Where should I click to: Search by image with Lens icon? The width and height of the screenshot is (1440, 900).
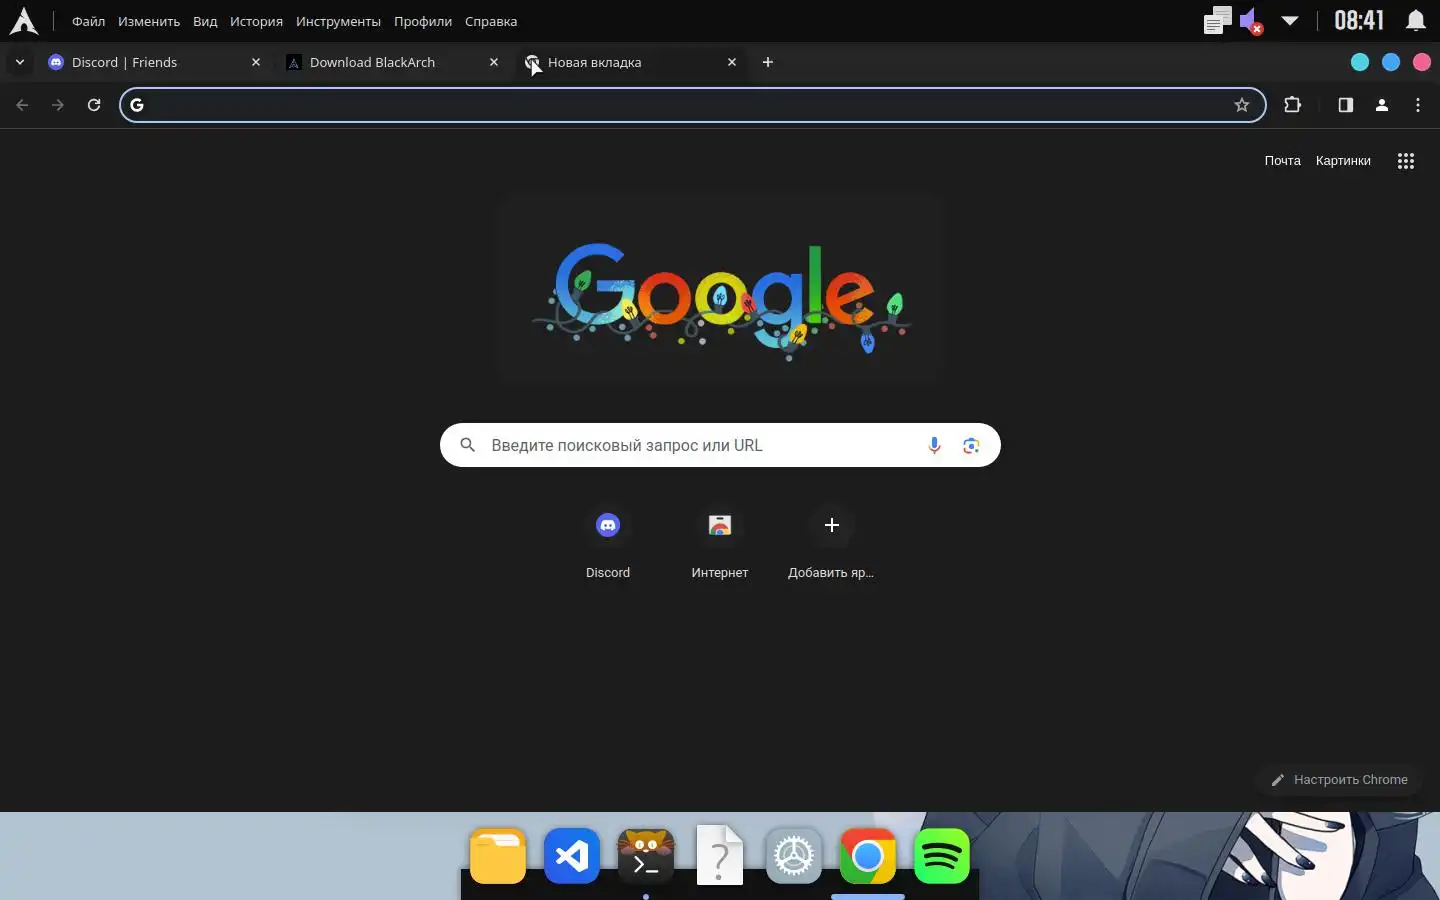971,445
